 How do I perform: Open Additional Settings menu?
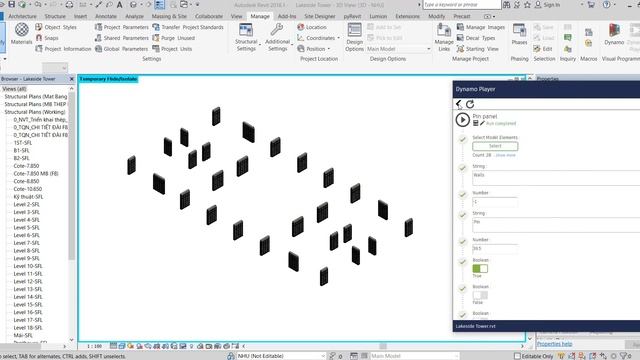[278, 37]
